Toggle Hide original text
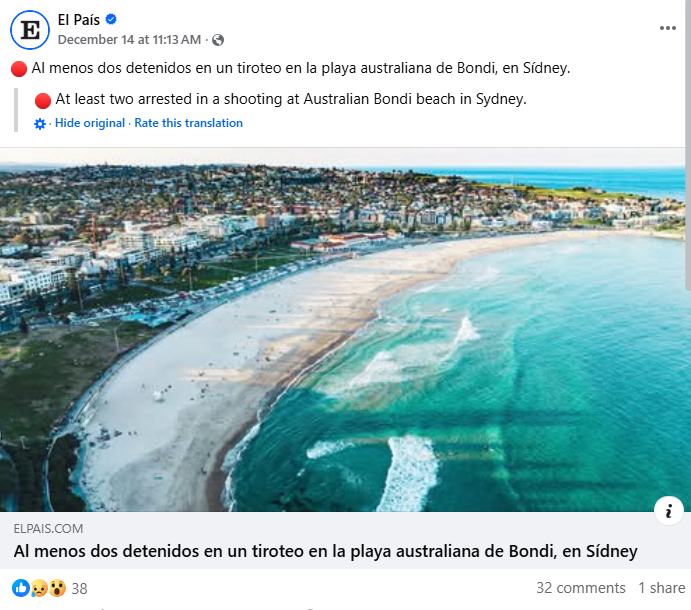 tap(90, 123)
